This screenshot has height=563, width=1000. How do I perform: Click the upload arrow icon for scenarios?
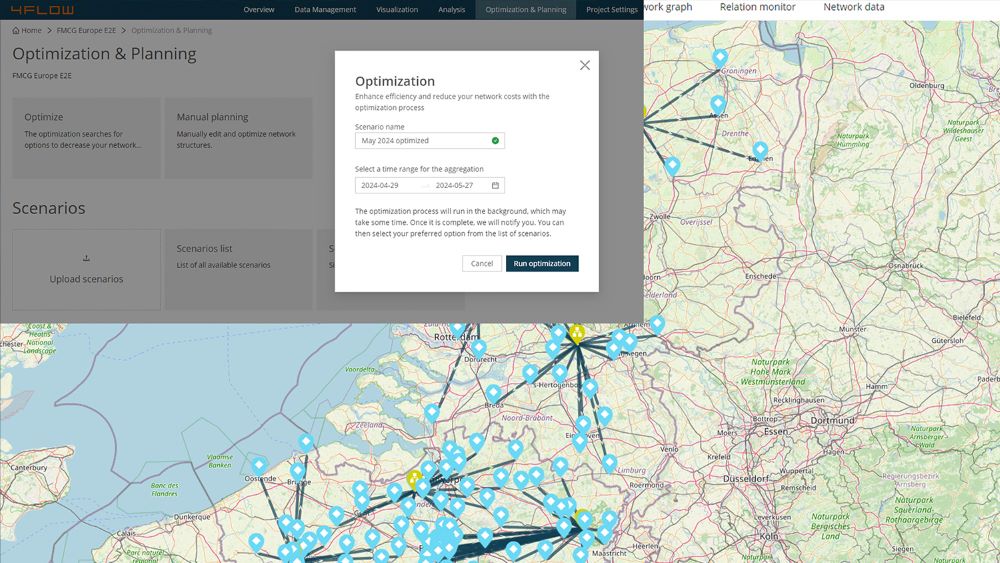point(86,258)
